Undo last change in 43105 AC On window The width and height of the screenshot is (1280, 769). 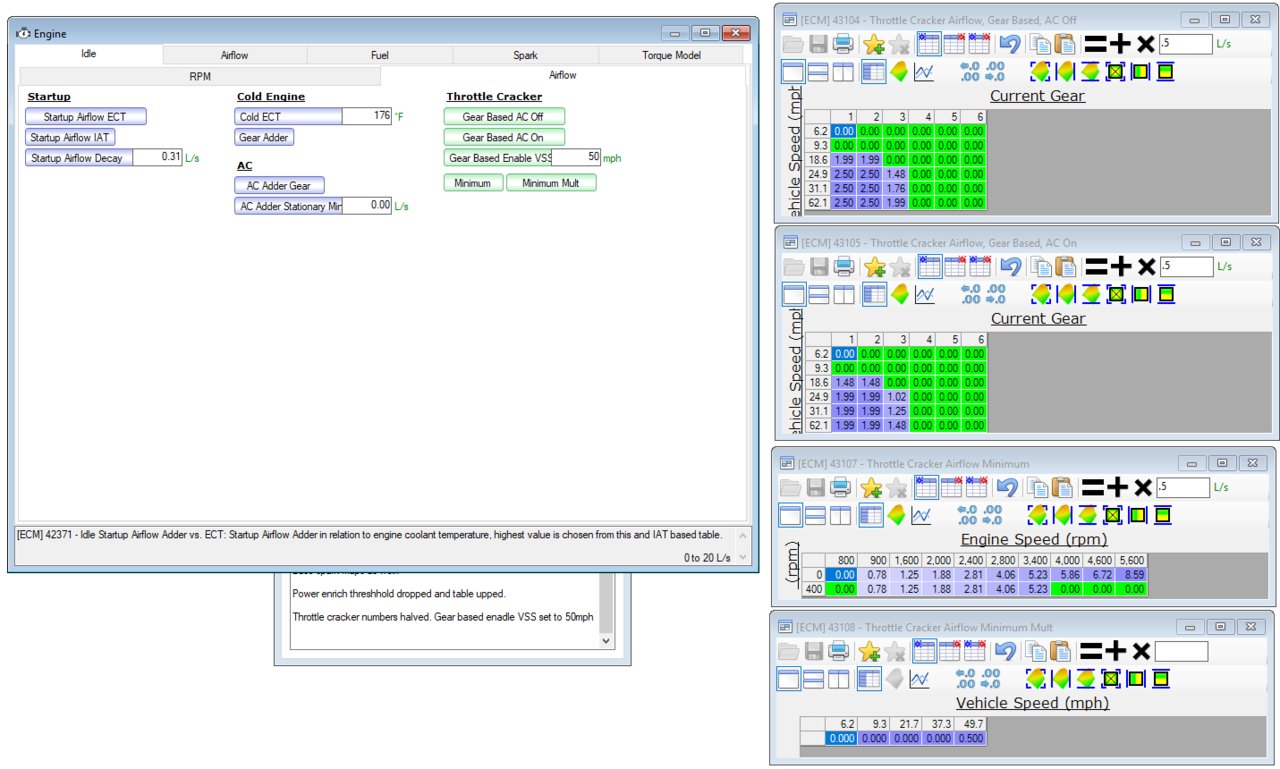point(1010,266)
